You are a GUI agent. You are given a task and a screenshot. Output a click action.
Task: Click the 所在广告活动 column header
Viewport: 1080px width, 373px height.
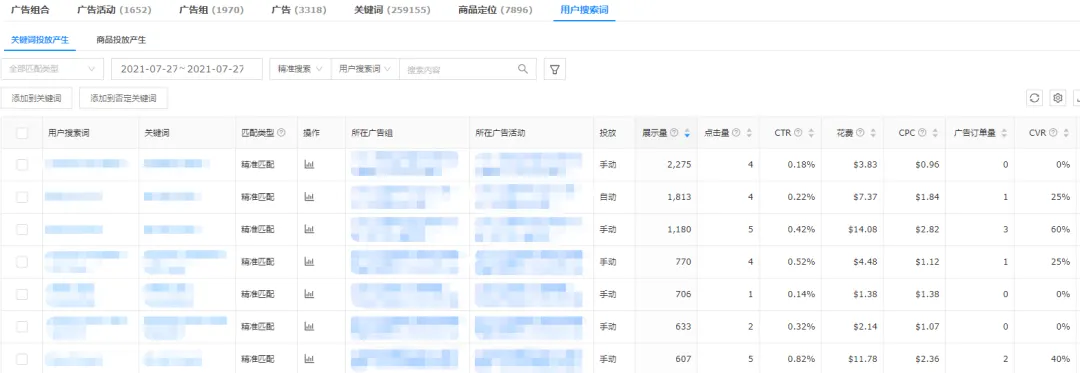[x=500, y=133]
